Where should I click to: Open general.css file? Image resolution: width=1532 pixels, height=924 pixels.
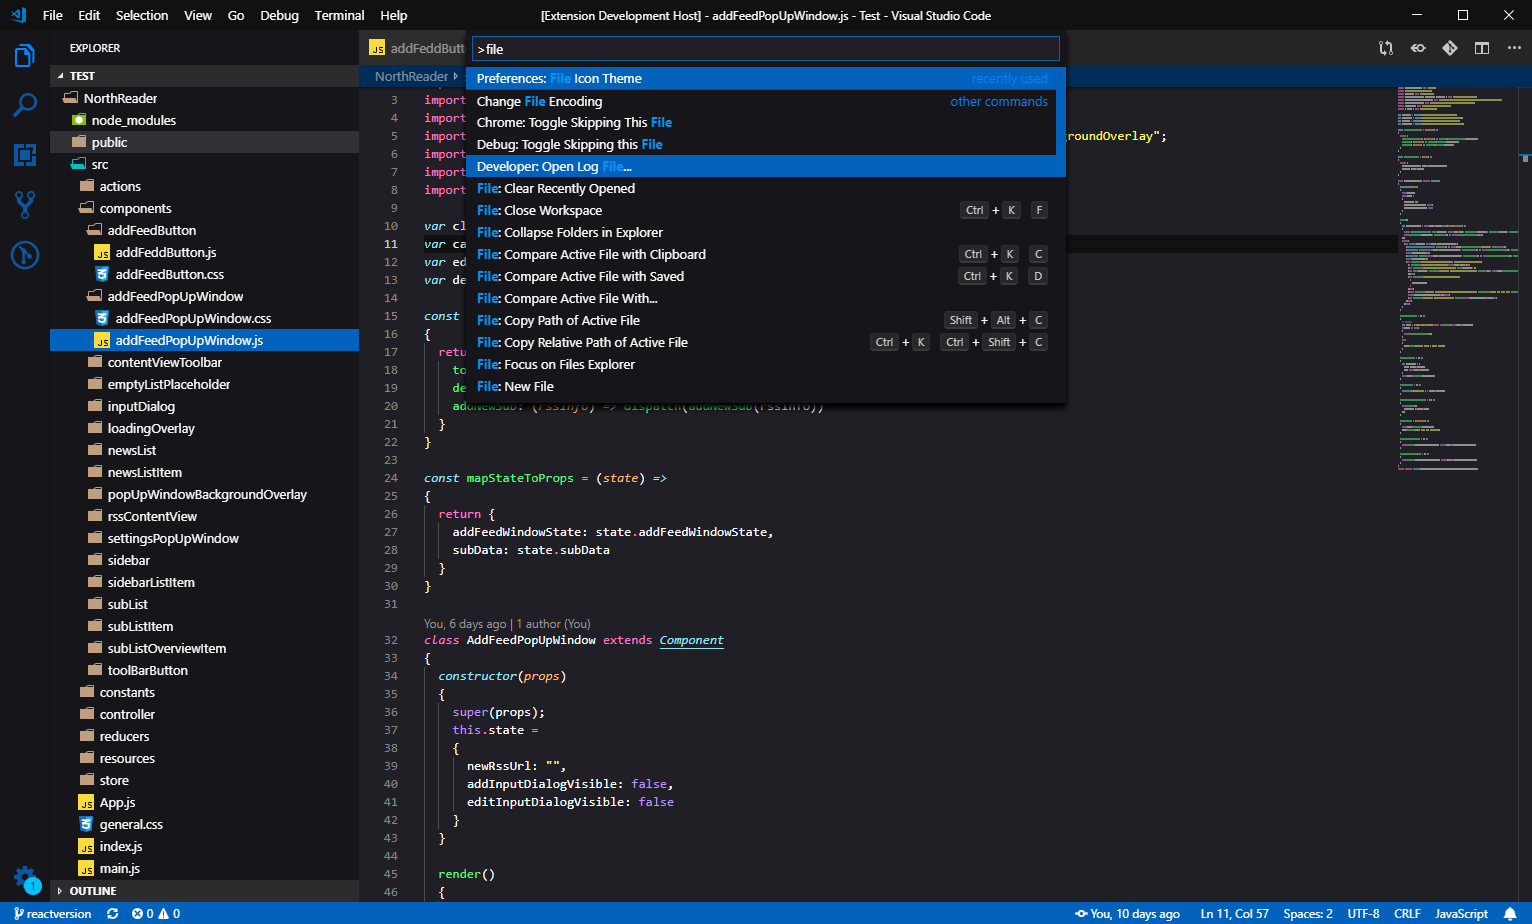coord(204,824)
